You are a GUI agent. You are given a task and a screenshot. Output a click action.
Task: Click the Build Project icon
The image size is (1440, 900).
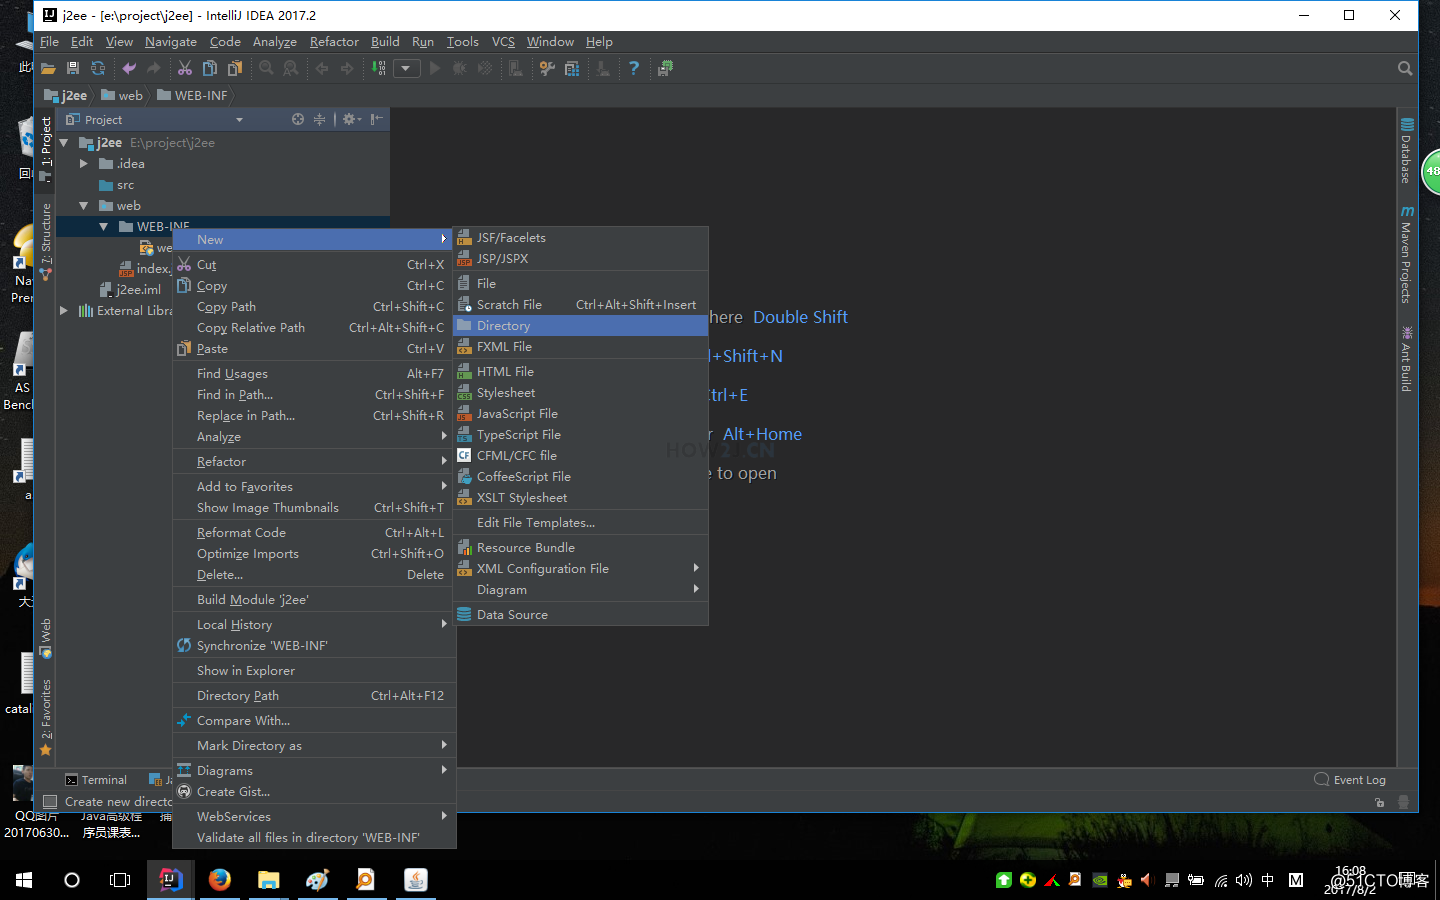coord(379,68)
